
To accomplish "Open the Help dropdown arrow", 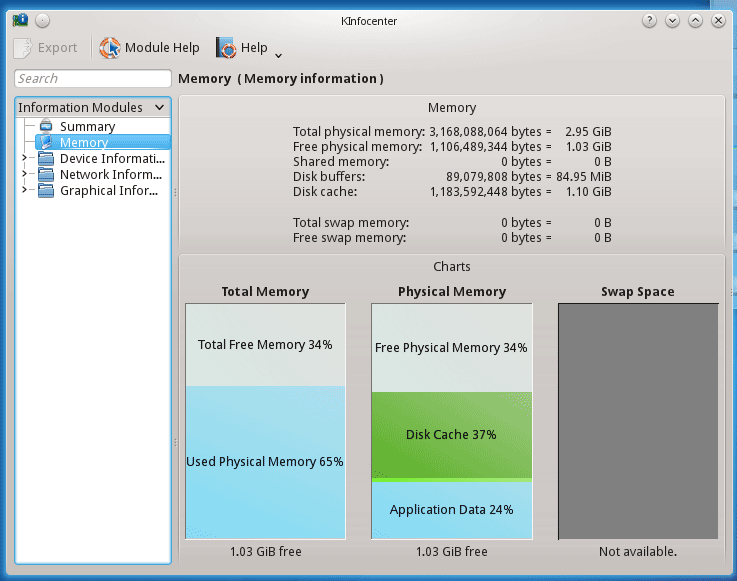I will click(x=278, y=55).
